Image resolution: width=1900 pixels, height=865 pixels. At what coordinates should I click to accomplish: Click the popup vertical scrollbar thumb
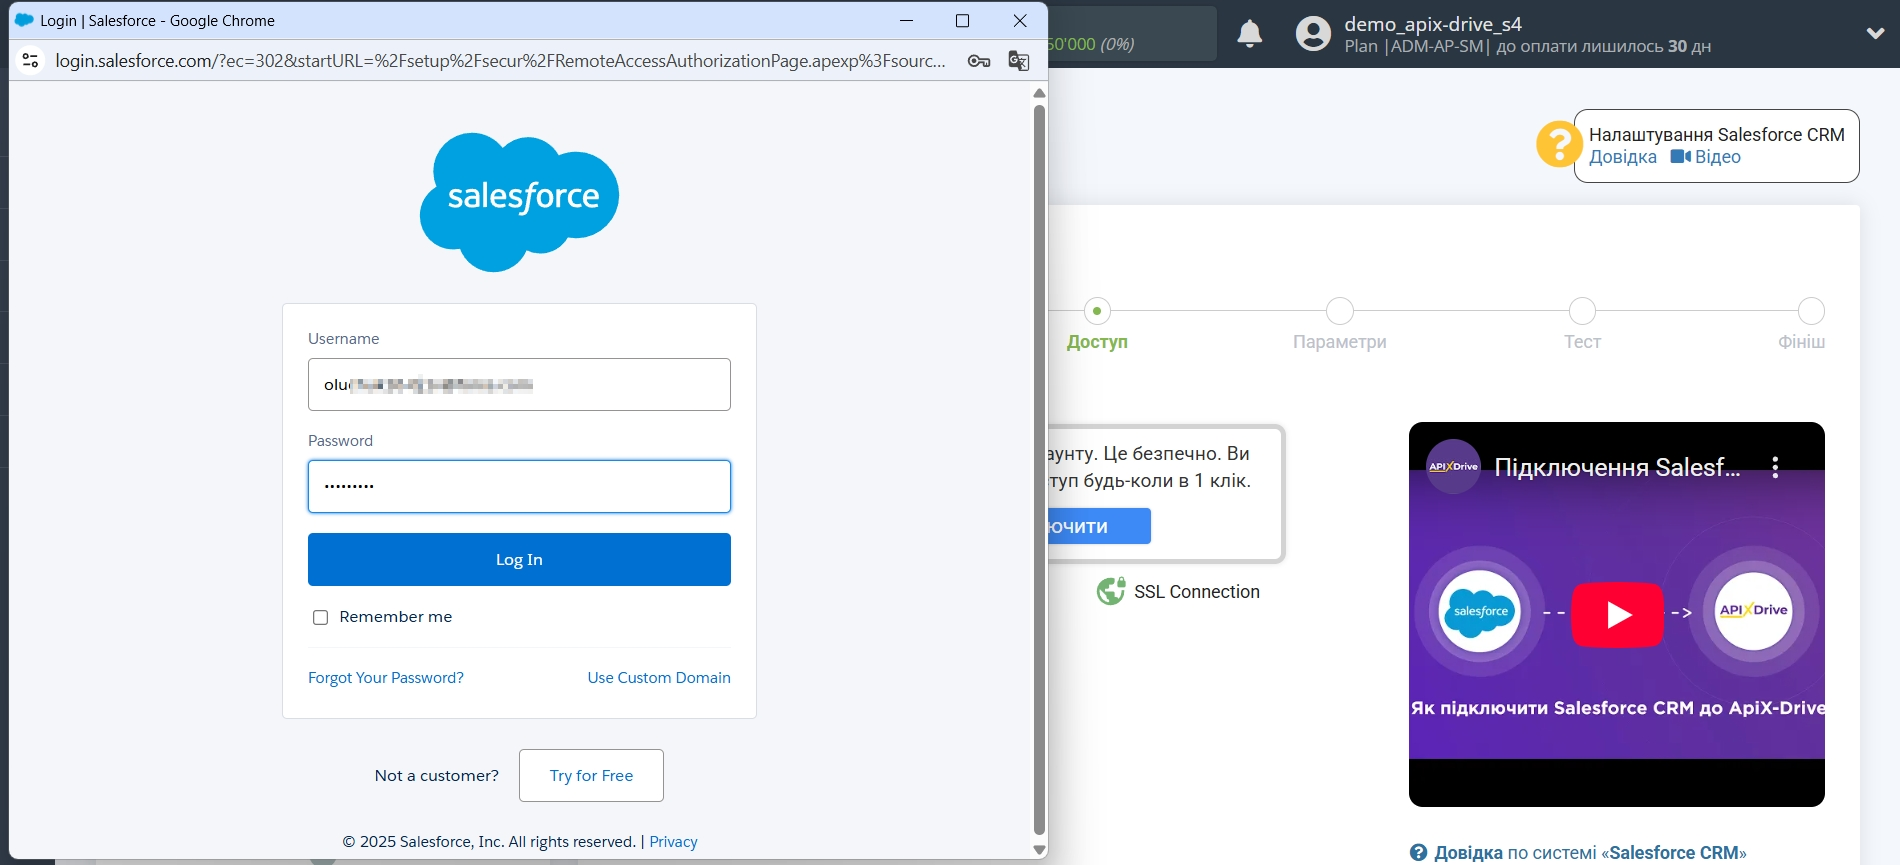coord(1039,470)
